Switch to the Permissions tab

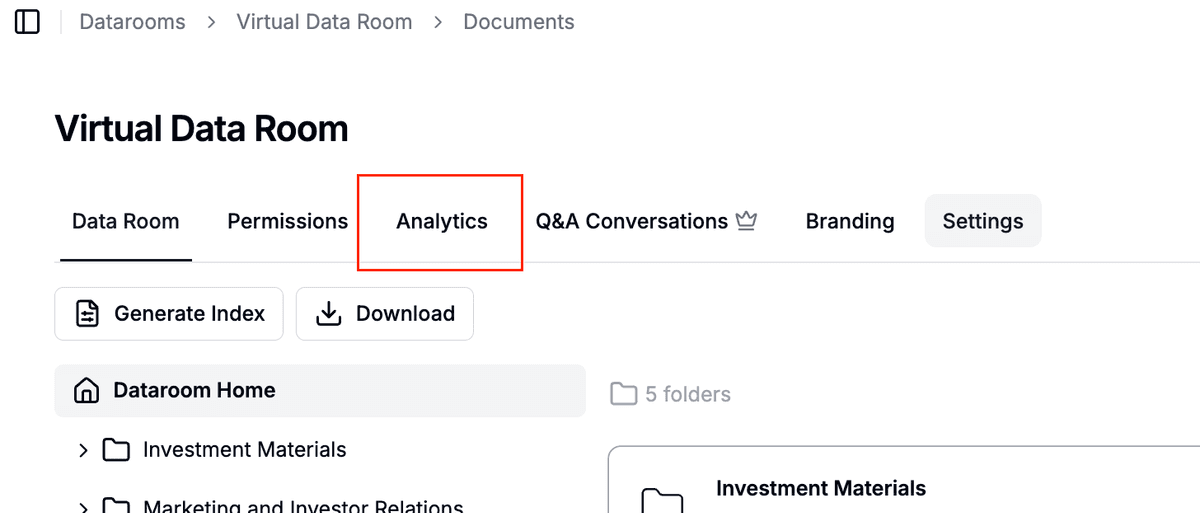click(x=288, y=221)
